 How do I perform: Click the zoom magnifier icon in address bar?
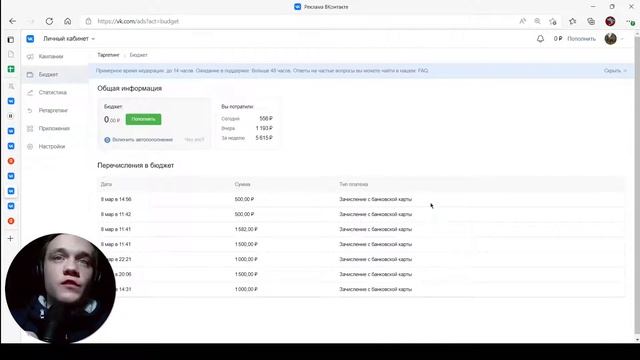coord(538,21)
